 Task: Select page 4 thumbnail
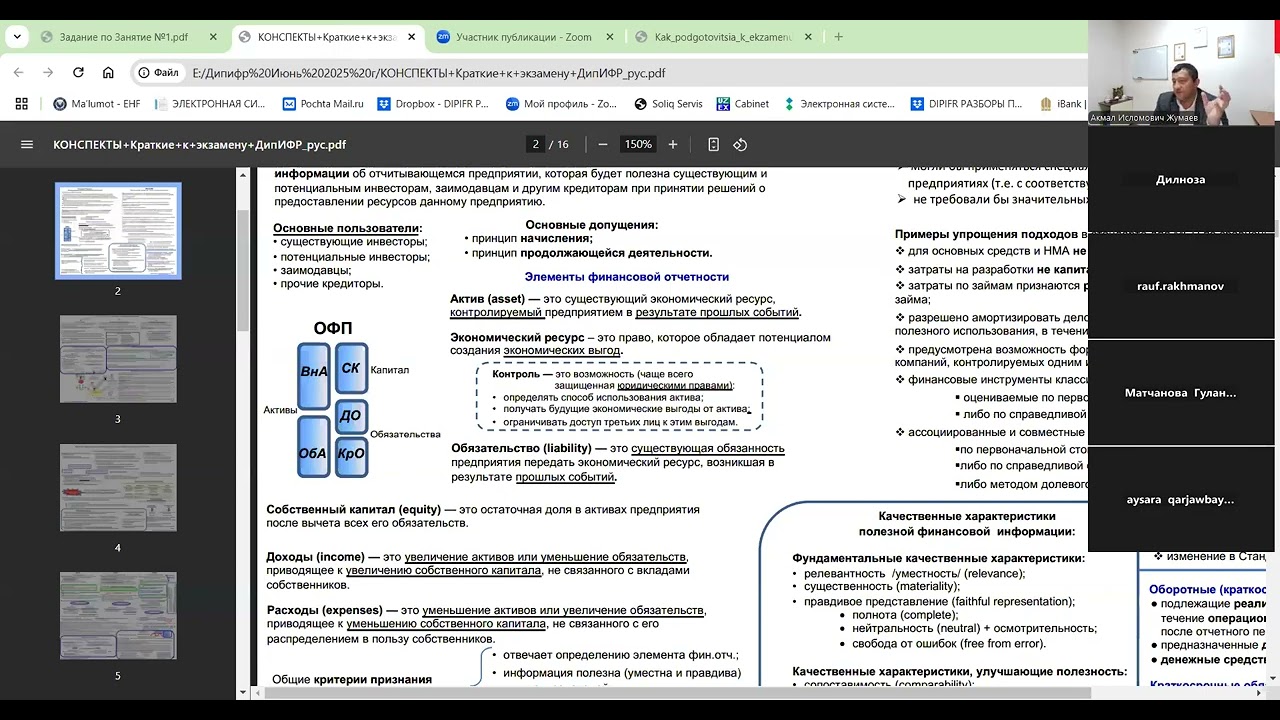118,487
